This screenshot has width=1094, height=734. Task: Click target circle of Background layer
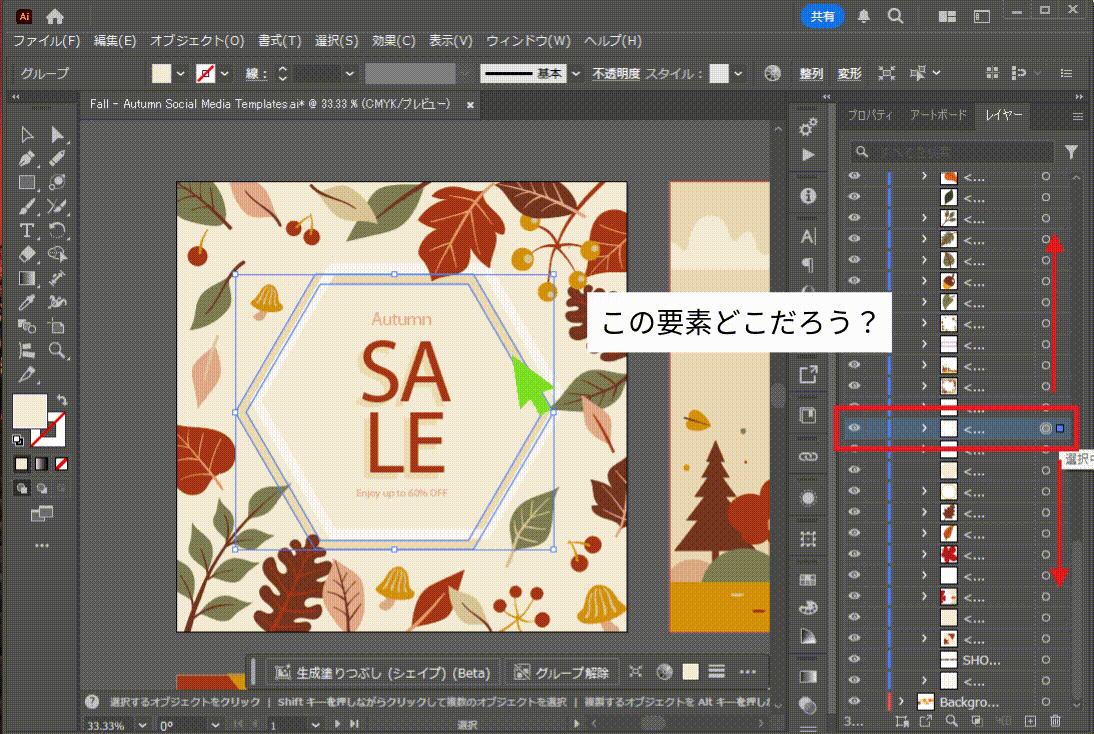coord(1045,701)
